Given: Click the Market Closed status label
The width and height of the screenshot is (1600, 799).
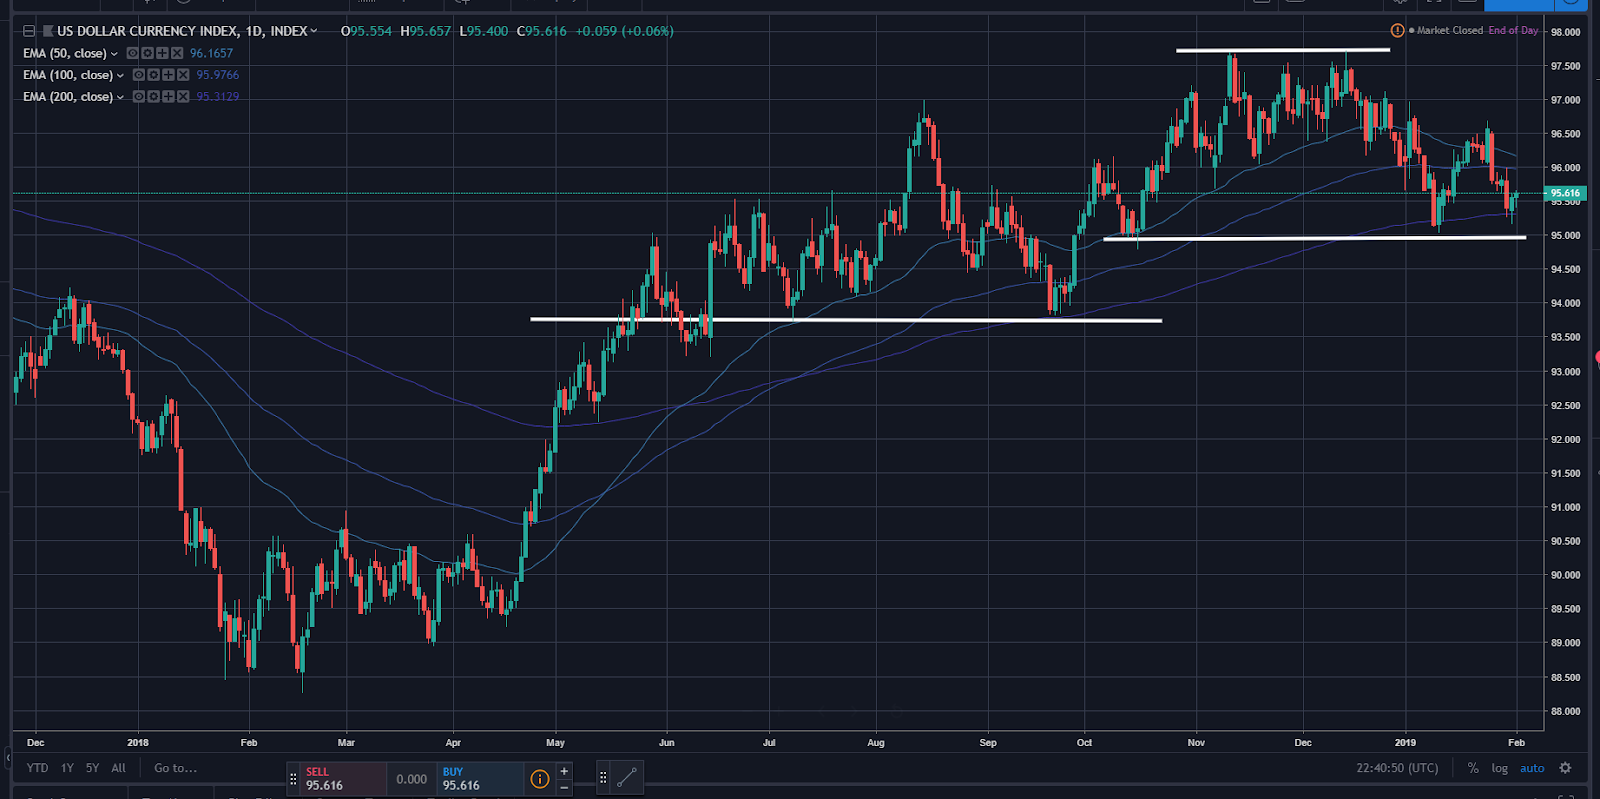Looking at the screenshot, I should pos(1449,30).
